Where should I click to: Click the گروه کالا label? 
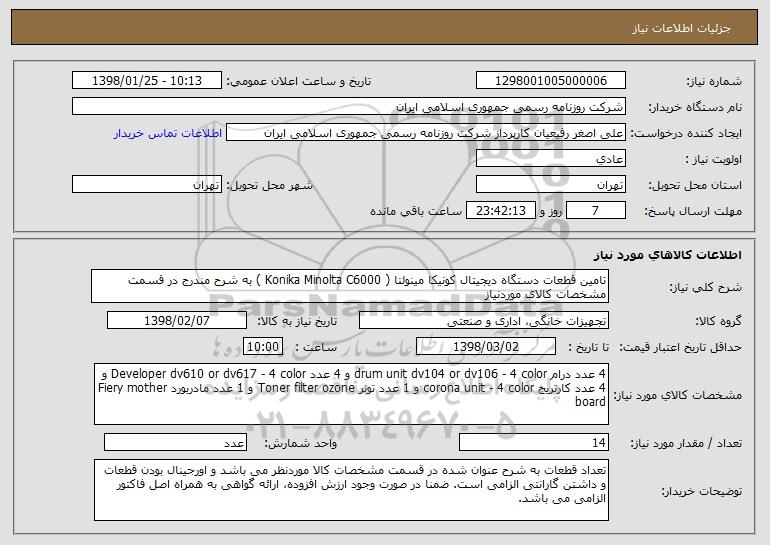(x=718, y=322)
